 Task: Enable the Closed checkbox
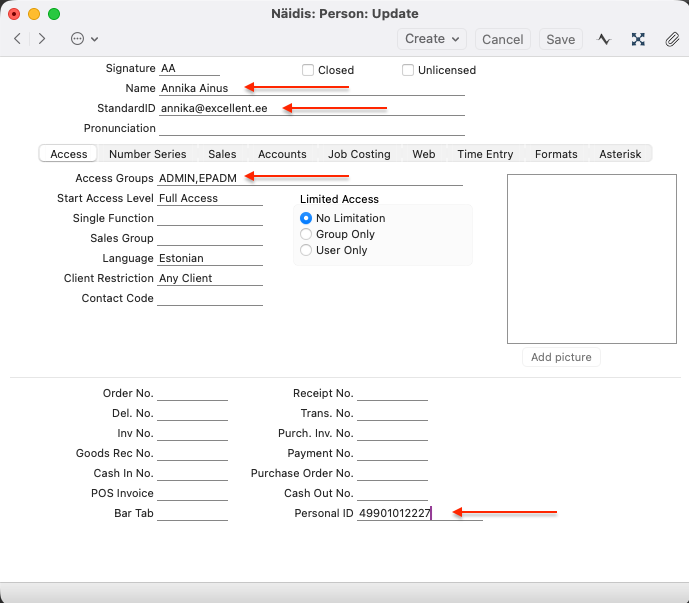(308, 70)
